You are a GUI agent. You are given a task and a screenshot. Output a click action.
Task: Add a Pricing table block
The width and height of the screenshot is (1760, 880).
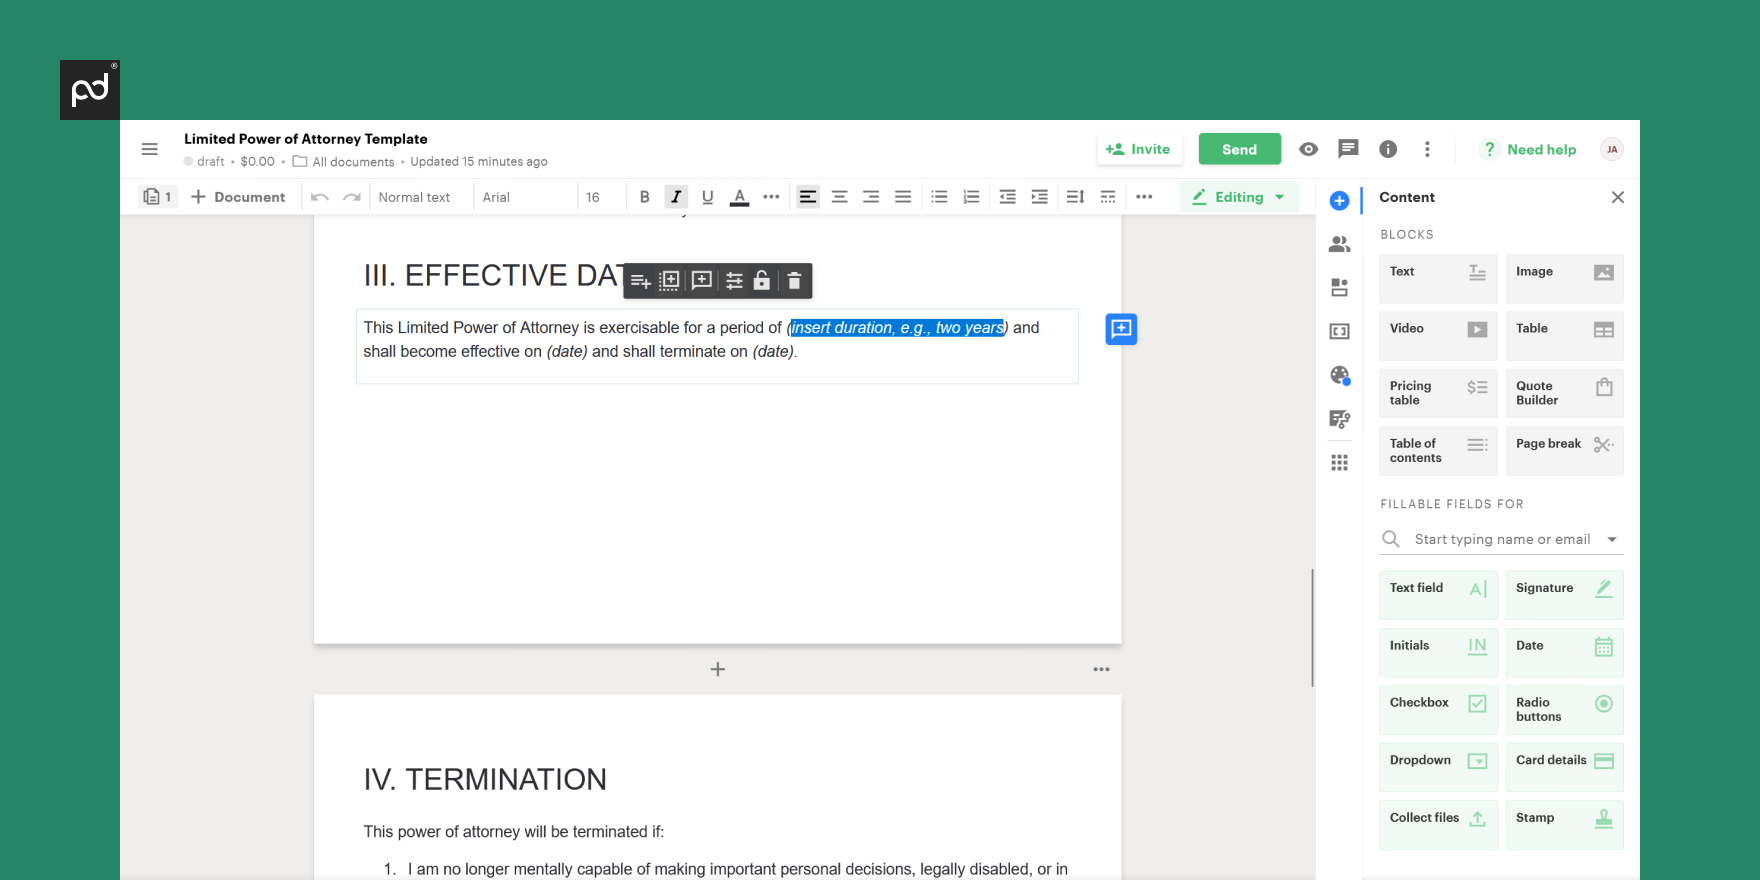coord(1438,393)
